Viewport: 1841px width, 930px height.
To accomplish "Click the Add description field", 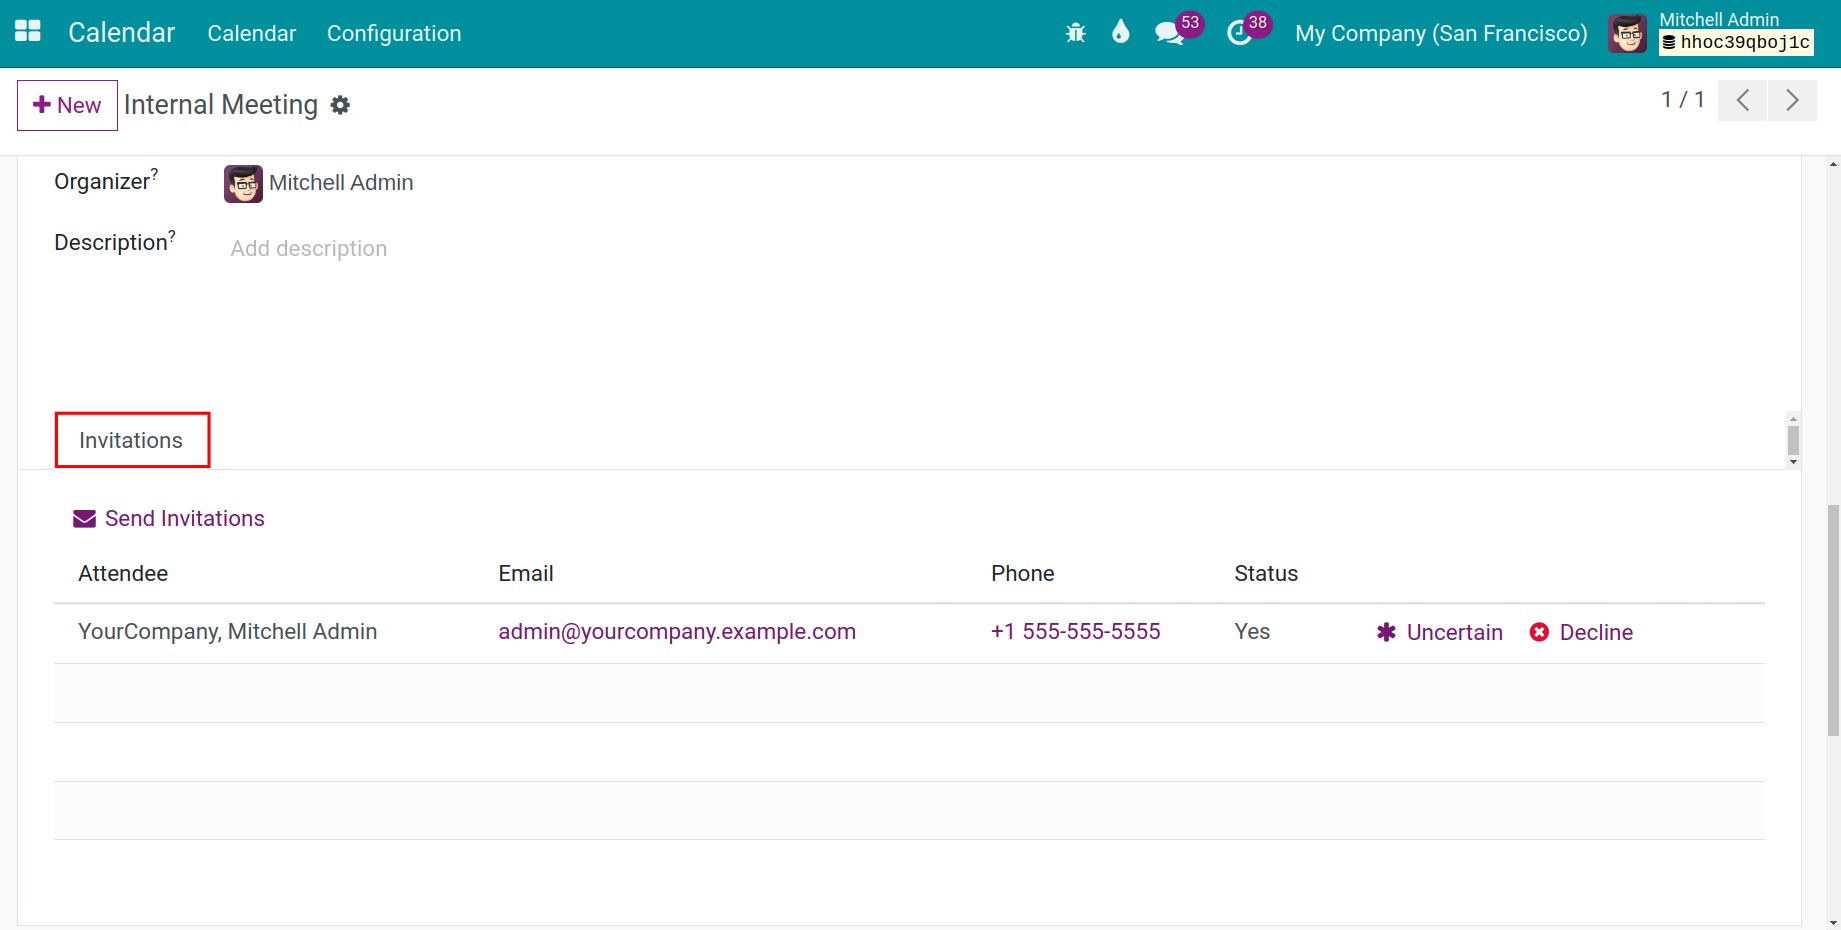I will pos(309,248).
